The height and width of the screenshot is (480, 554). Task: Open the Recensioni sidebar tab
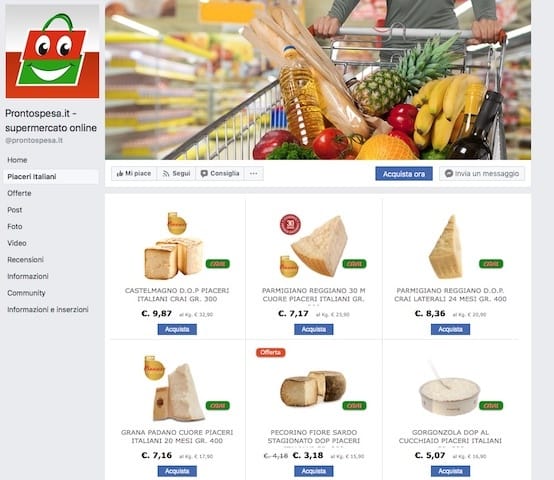pos(25,260)
